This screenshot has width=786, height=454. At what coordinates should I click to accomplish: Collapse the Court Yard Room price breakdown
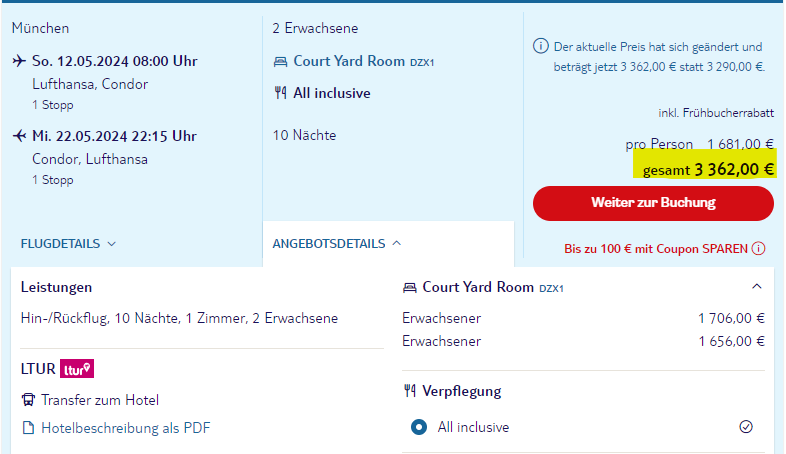[757, 287]
